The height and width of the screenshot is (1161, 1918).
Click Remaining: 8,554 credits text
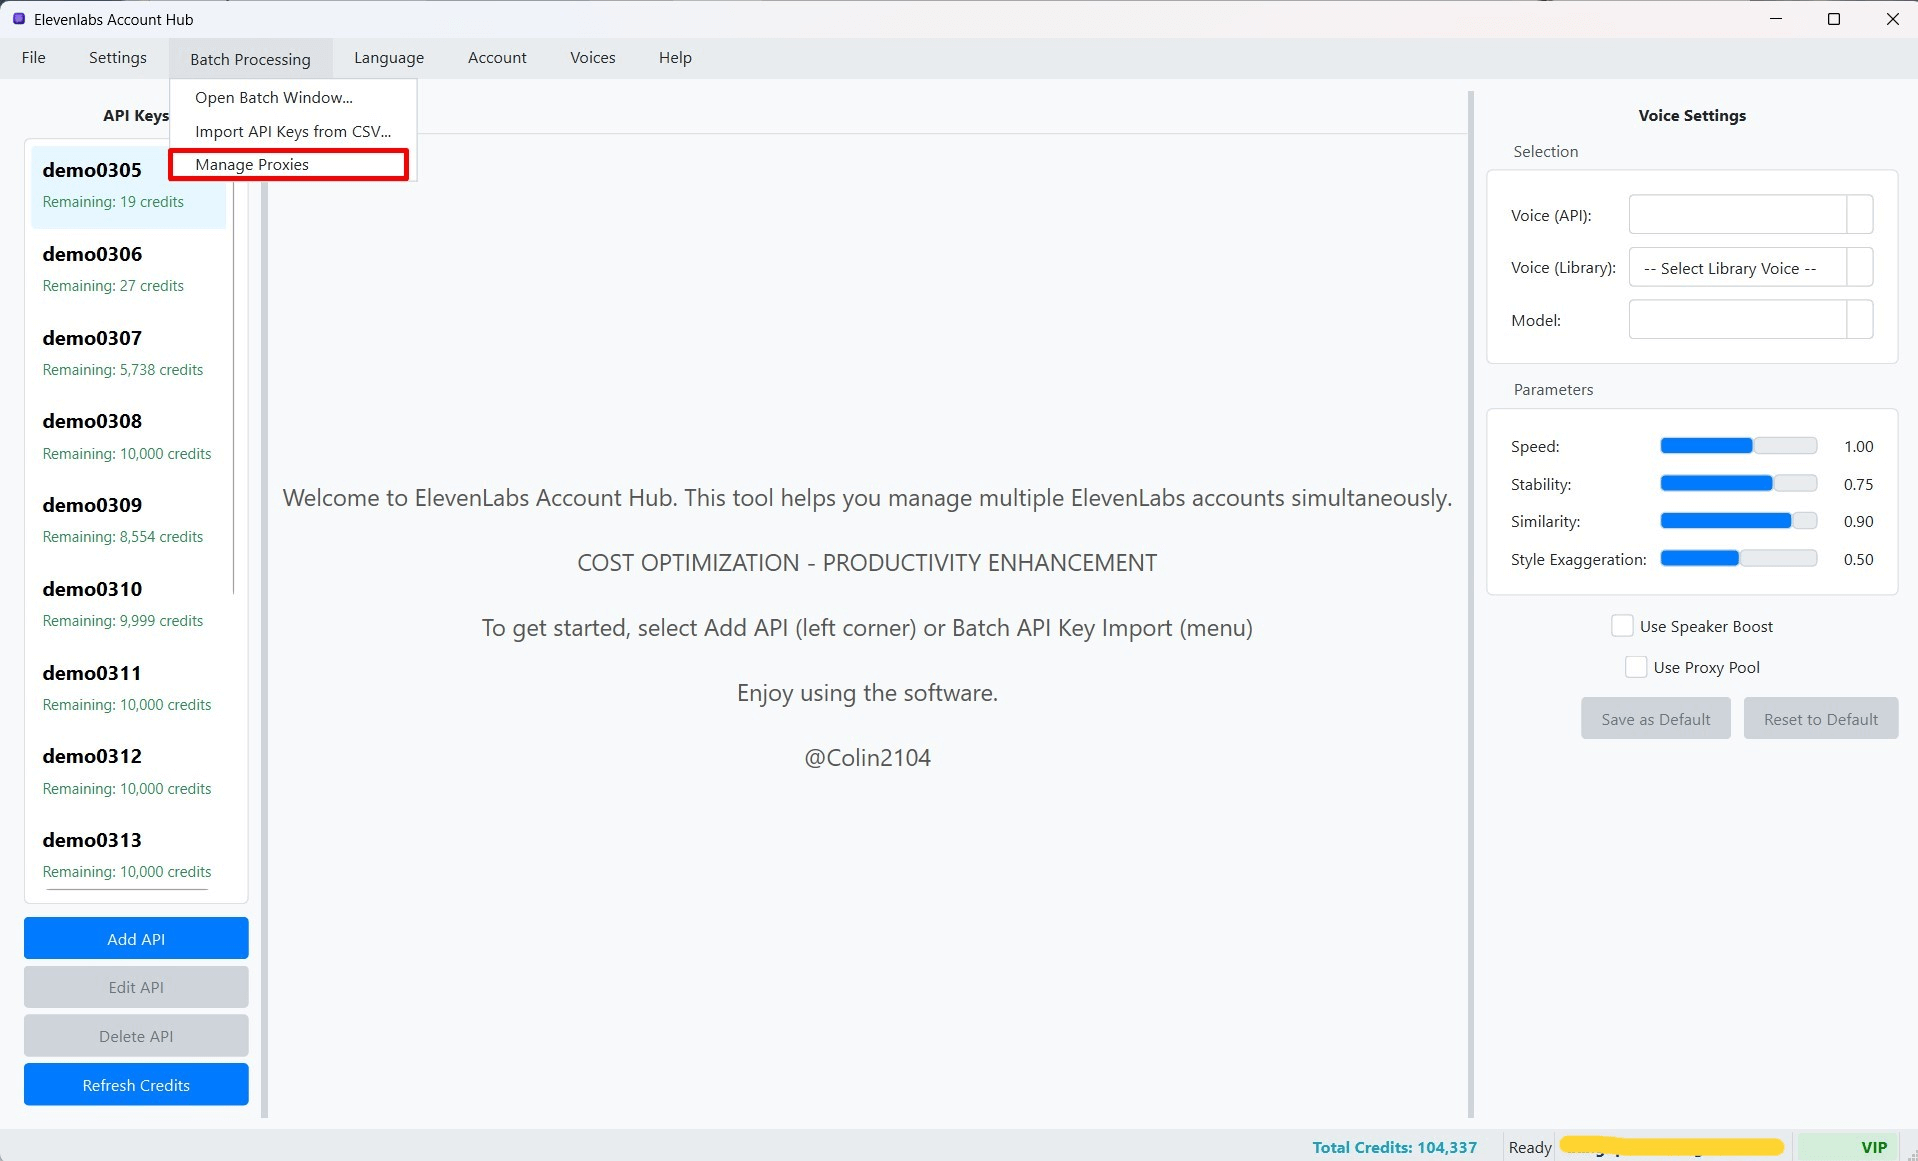coord(123,537)
